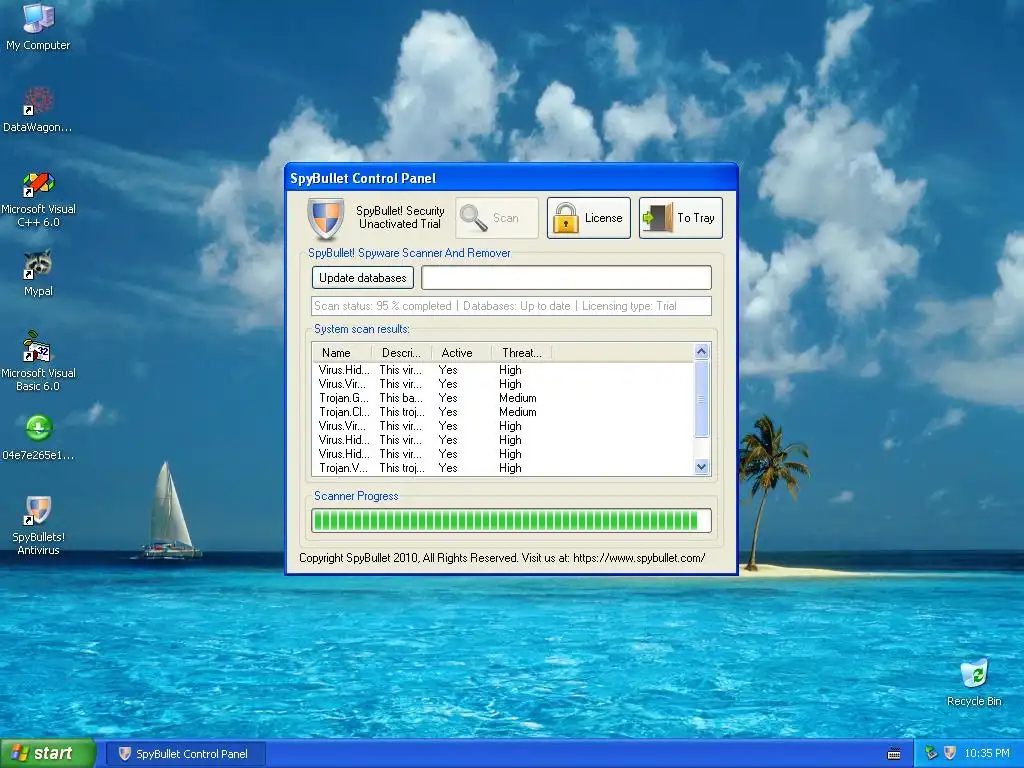Click the empty field beside Update databases
1024x768 pixels.
566,278
